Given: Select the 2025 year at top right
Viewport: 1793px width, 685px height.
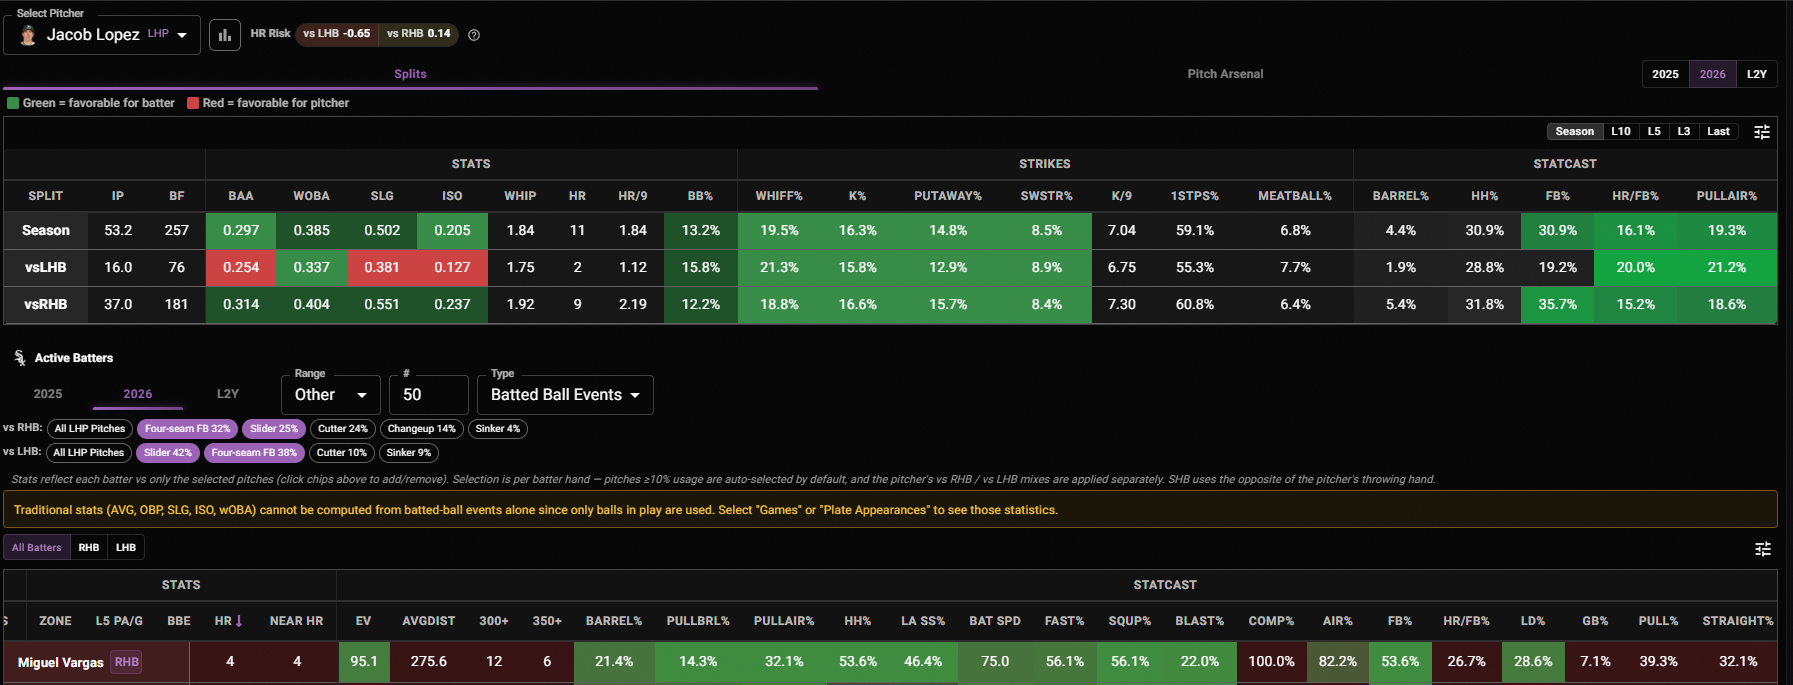Looking at the screenshot, I should [x=1665, y=74].
